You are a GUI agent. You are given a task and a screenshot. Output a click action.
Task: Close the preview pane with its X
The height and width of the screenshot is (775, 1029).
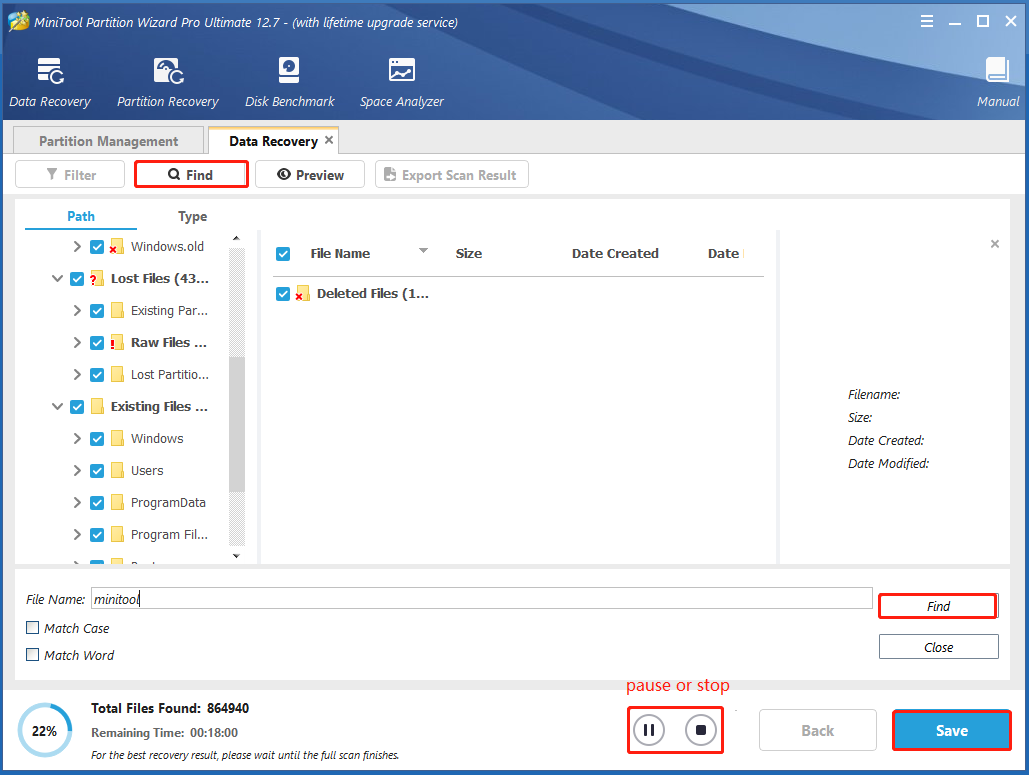(995, 244)
